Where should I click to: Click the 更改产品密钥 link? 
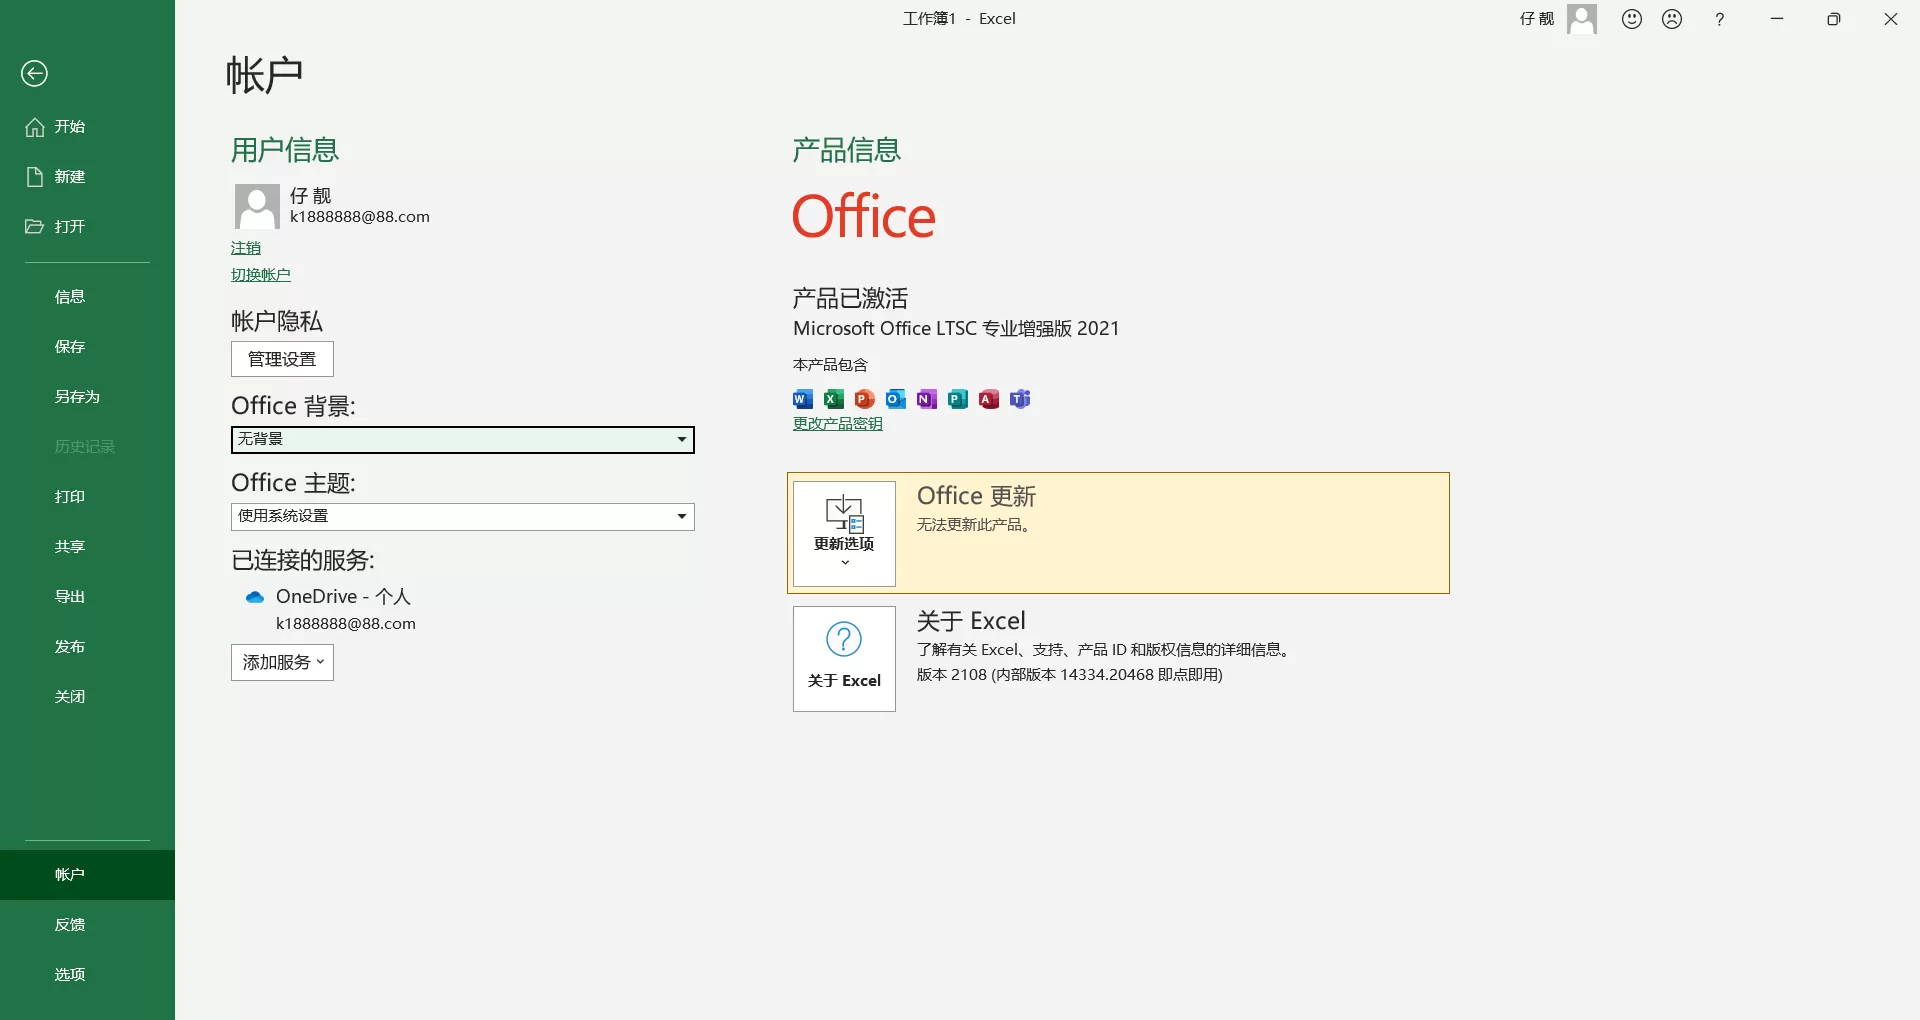[x=837, y=422]
